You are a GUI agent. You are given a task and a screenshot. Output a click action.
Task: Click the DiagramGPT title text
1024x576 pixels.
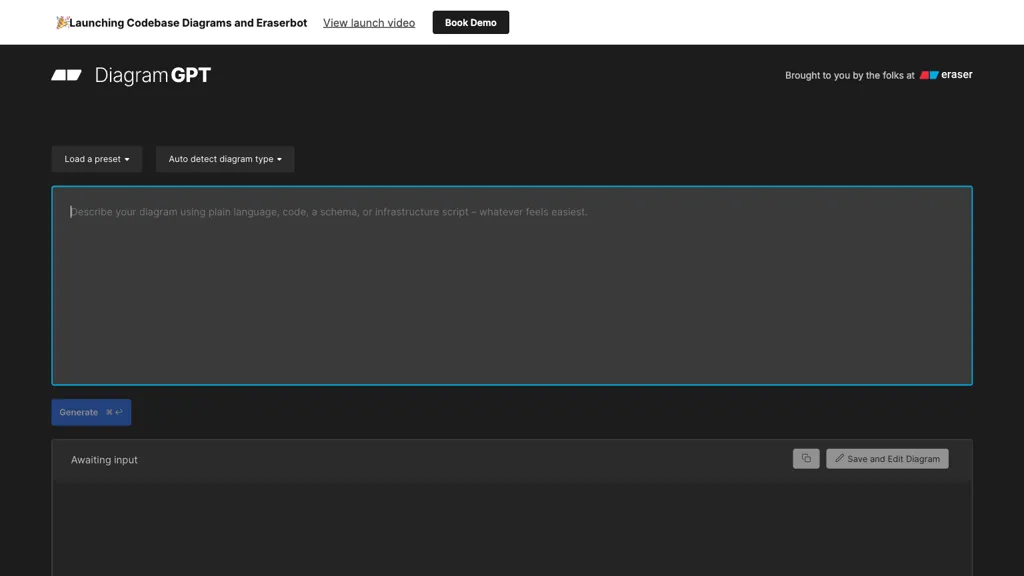click(x=153, y=76)
